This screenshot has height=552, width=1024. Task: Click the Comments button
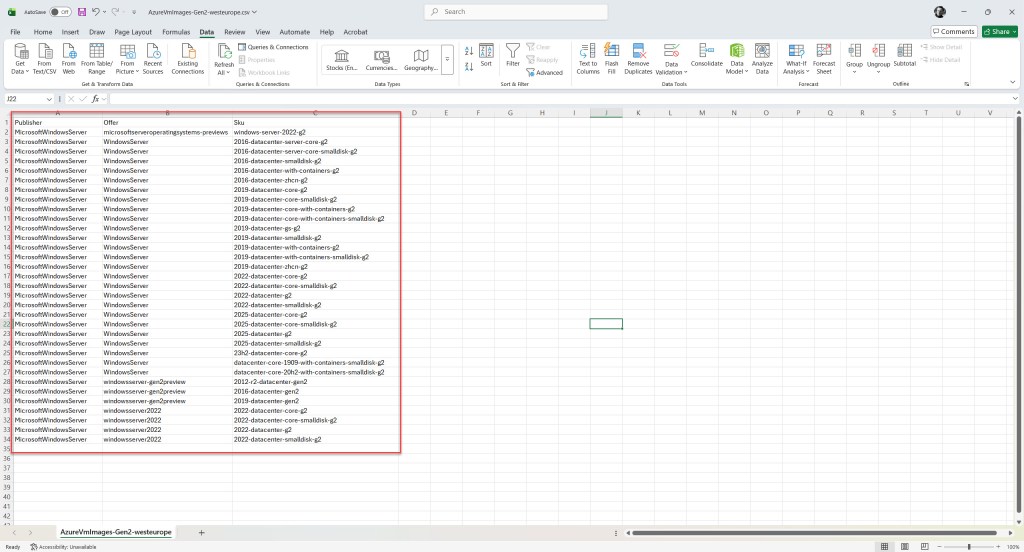coord(953,32)
